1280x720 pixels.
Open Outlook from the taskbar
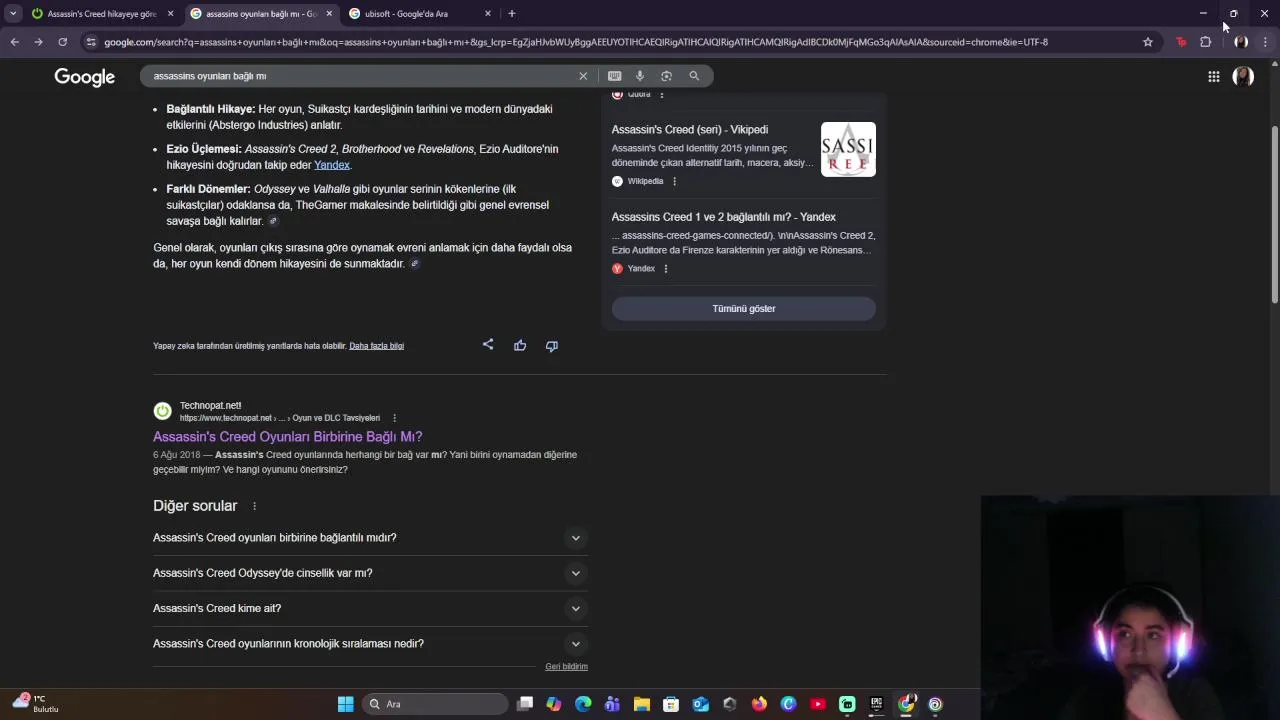coord(701,704)
